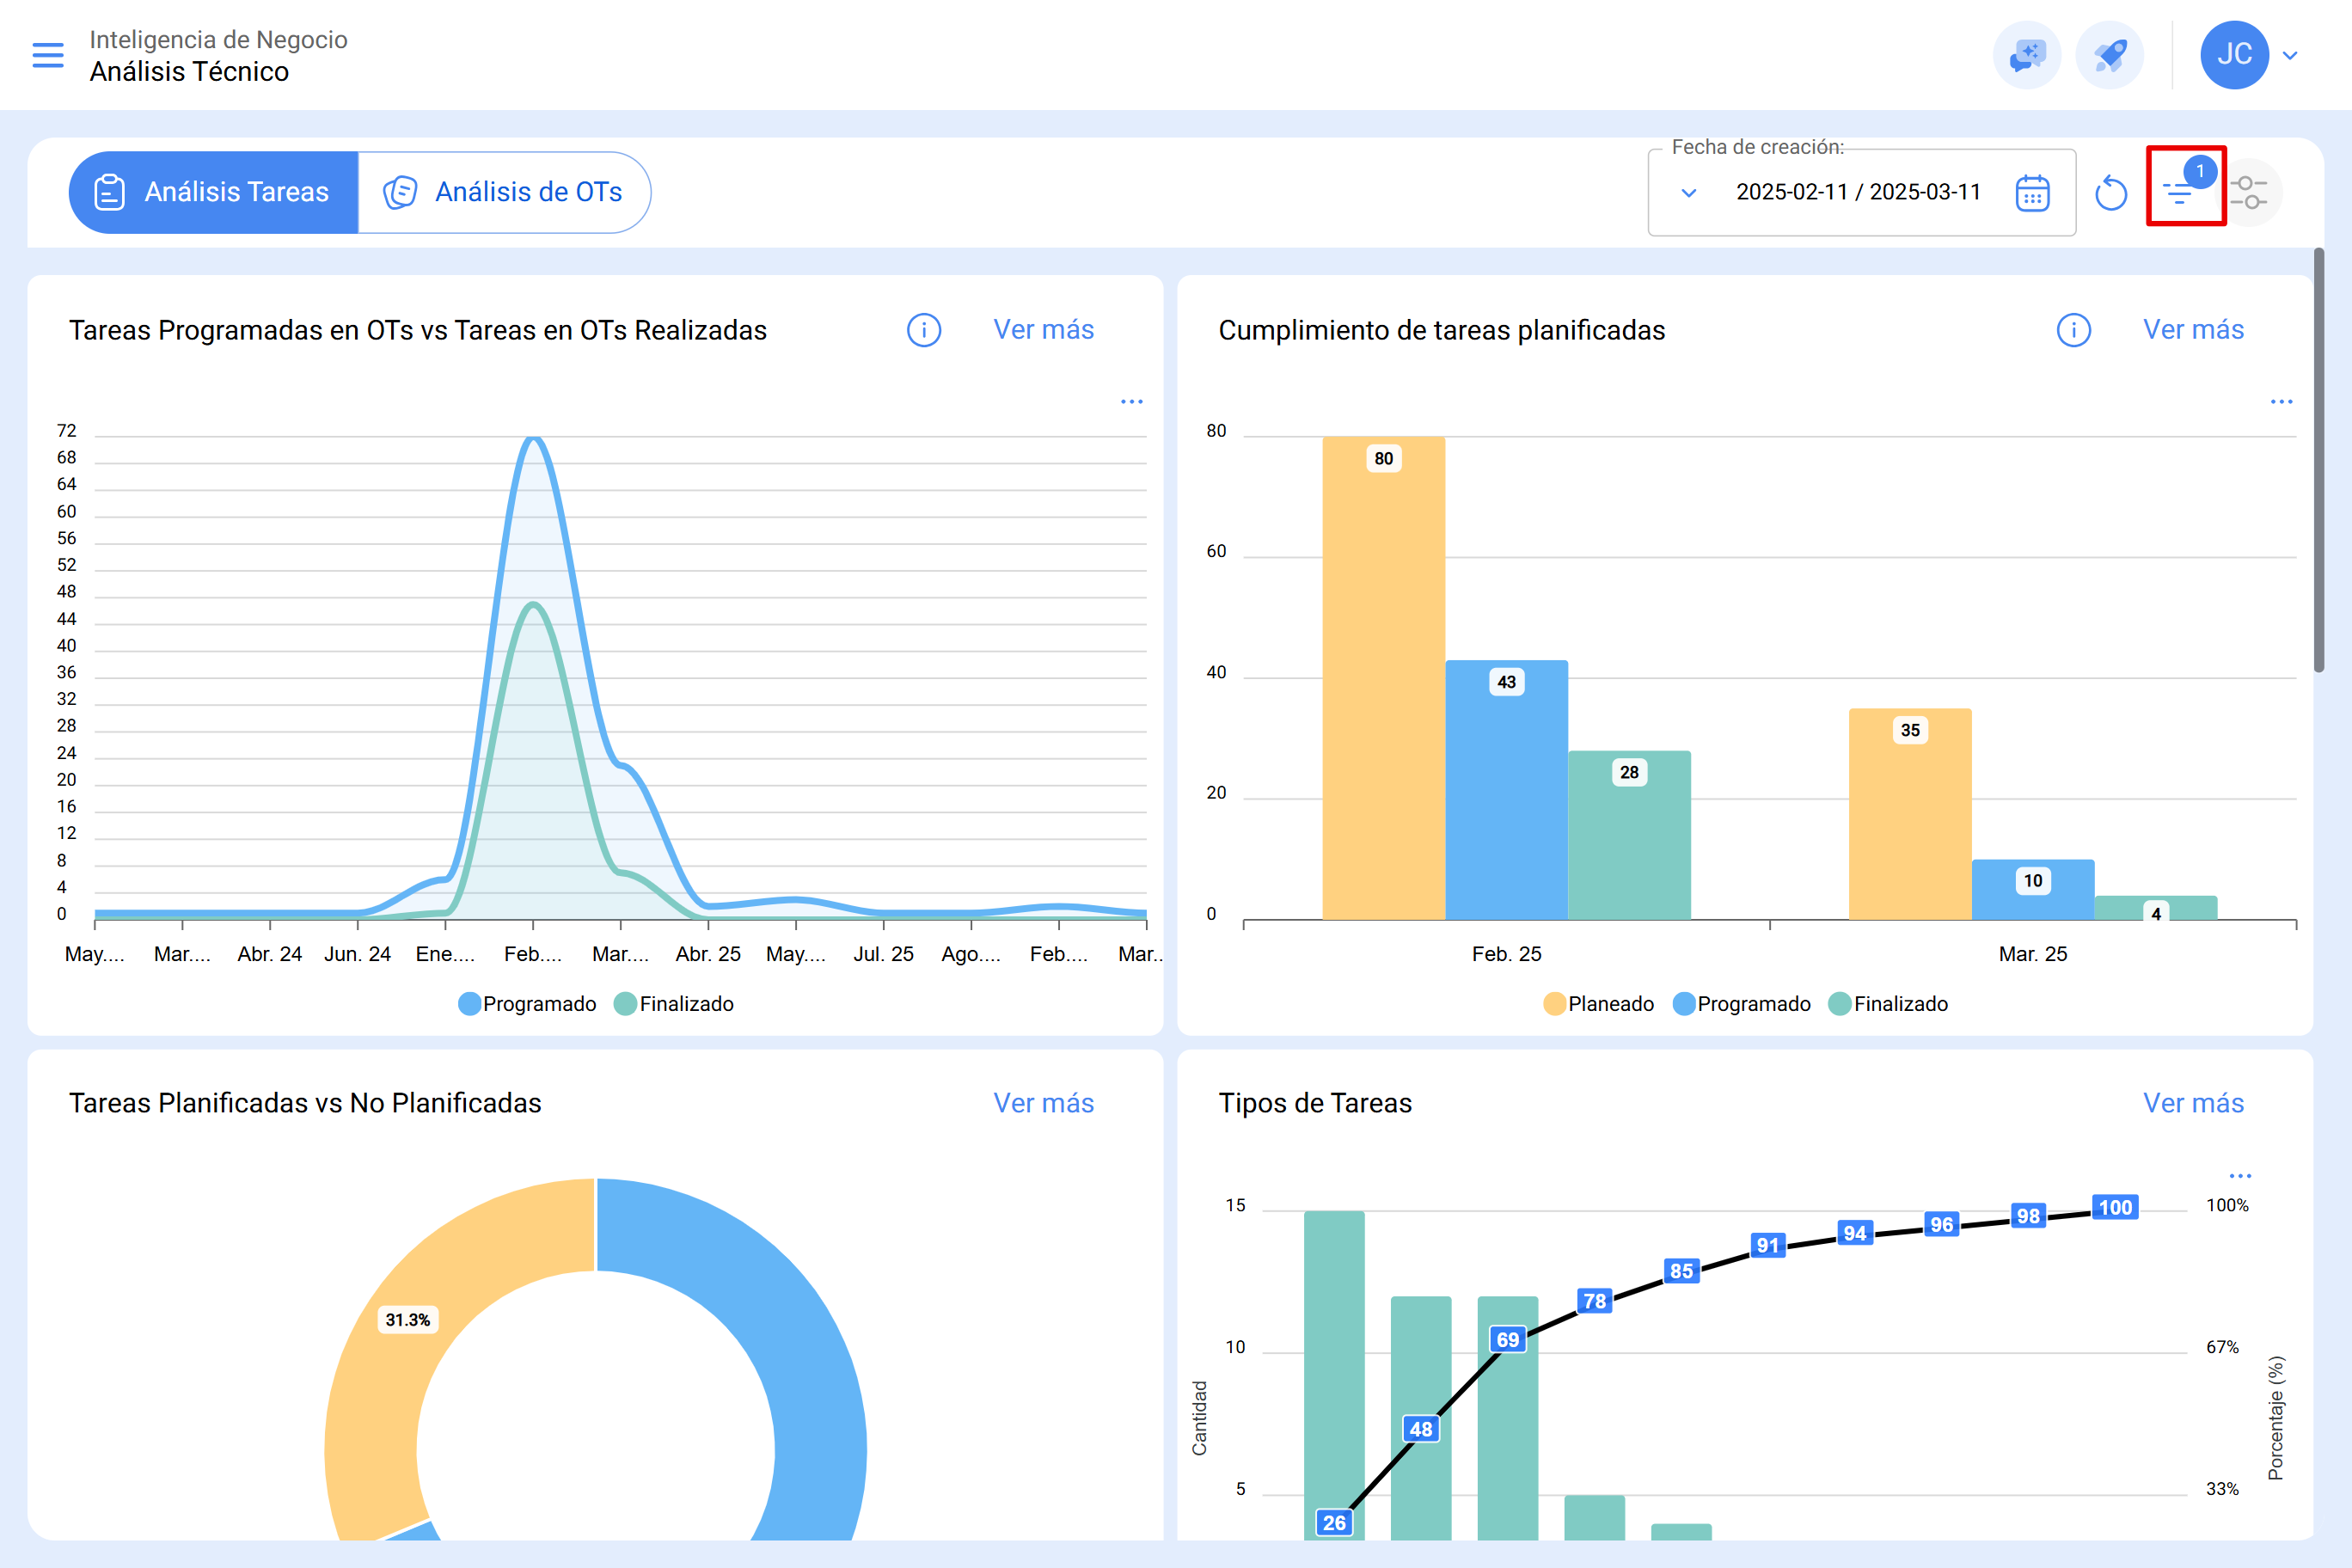Open the AI chat assistant icon
Viewport: 2352px width, 1568px height.
(2027, 55)
